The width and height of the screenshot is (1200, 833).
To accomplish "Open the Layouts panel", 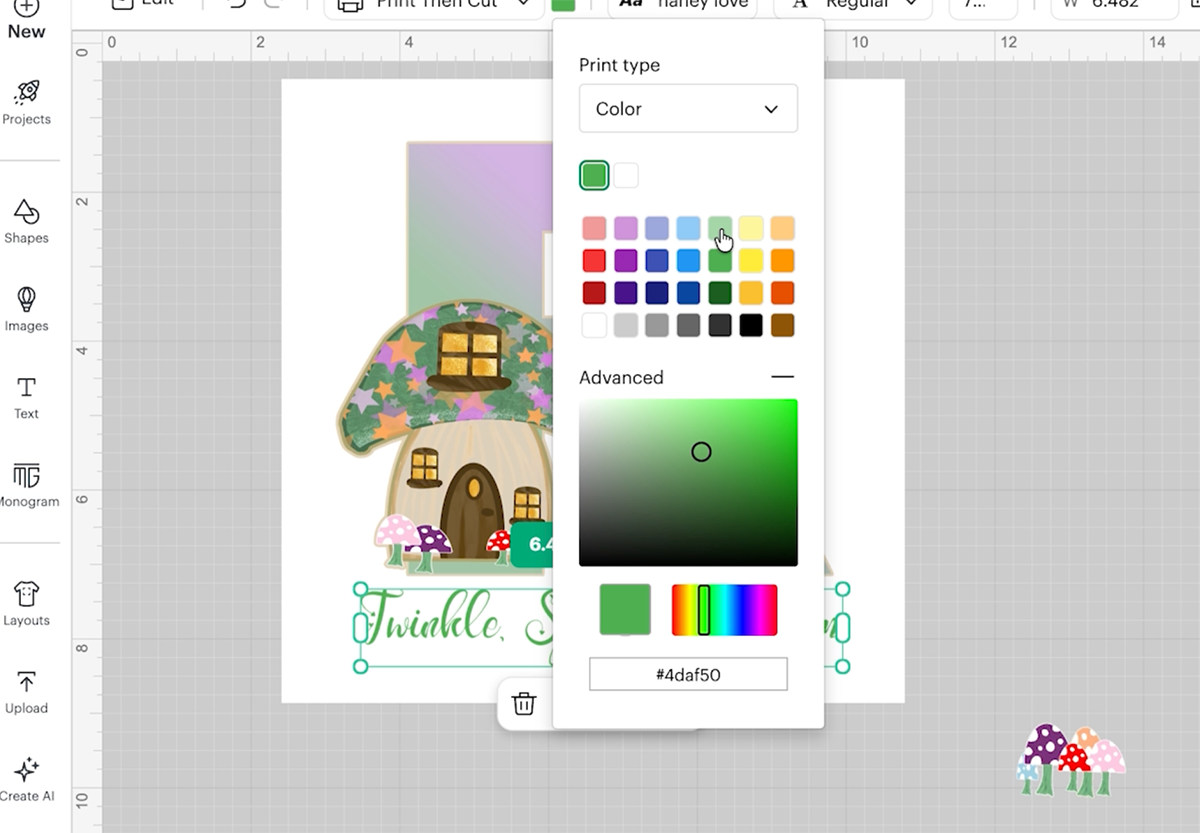I will coord(26,604).
